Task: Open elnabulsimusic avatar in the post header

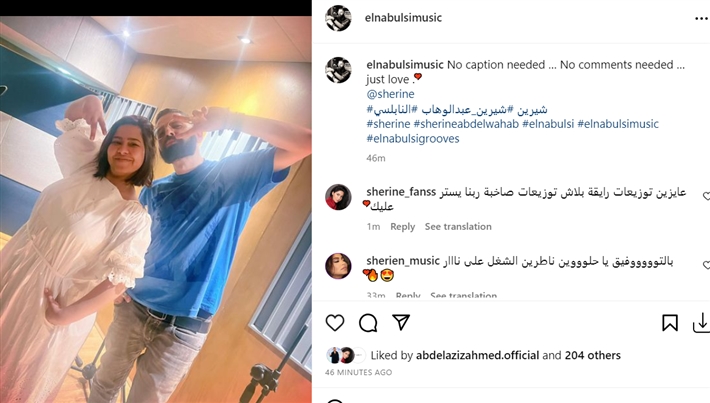Action: [x=338, y=18]
